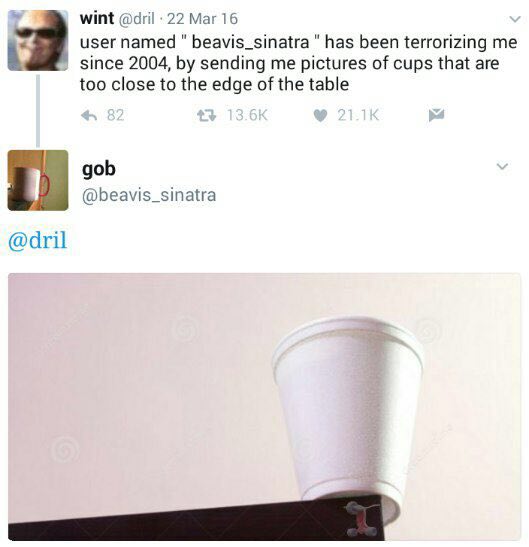Open the @beavis_sinatra handle
Viewport: 529px width, 547px height.
click(149, 195)
